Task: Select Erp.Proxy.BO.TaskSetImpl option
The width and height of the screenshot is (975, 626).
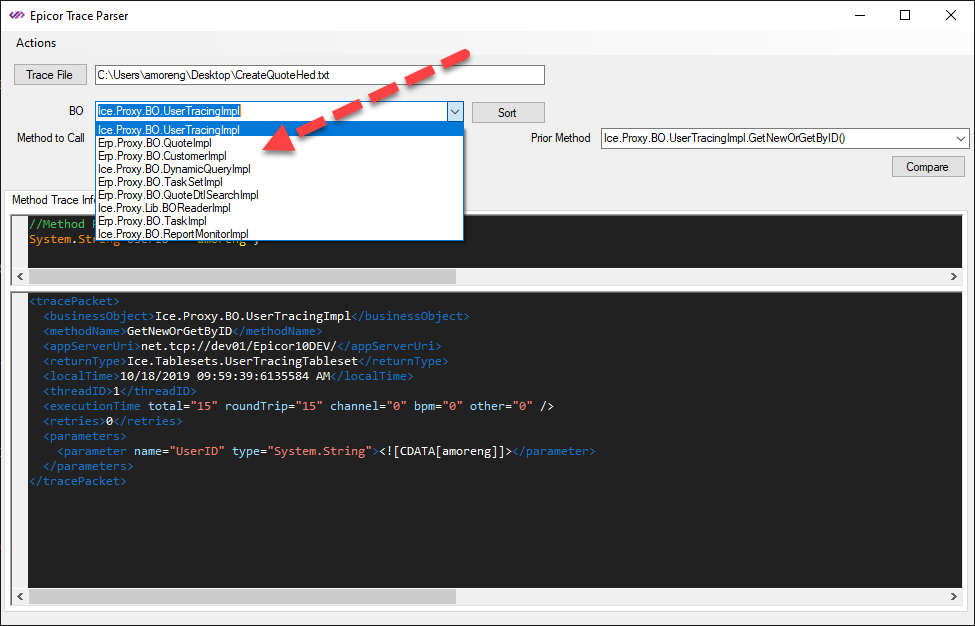Action: tap(280, 182)
